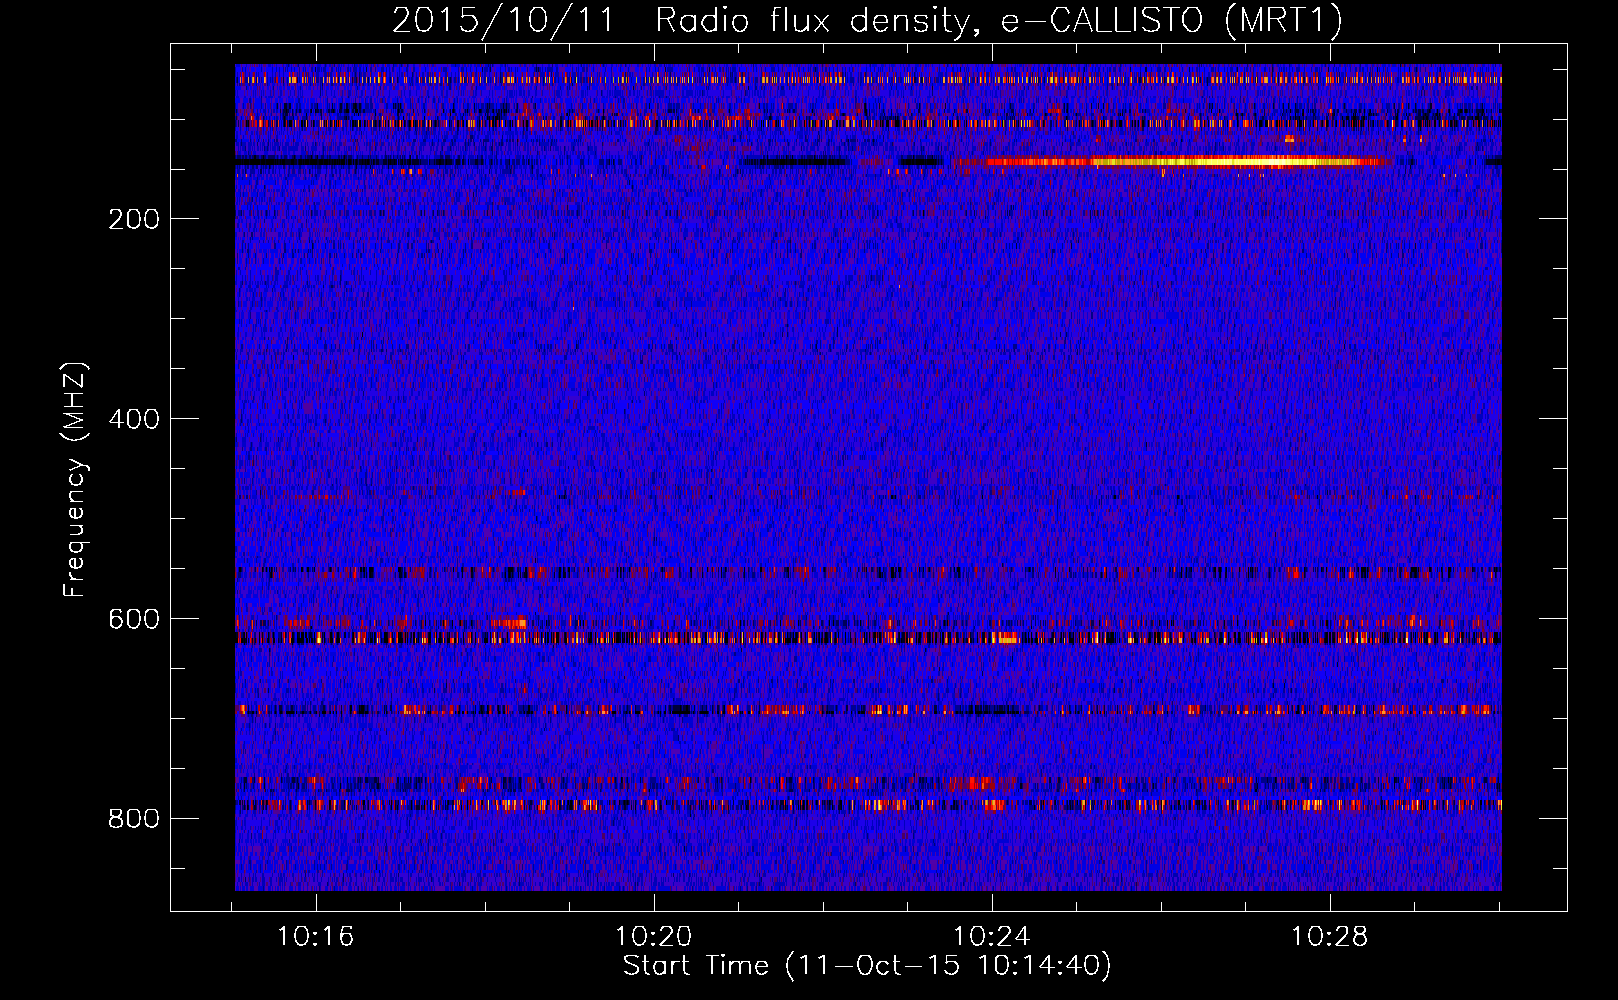Select the 600 frequency tick label

[x=134, y=619]
